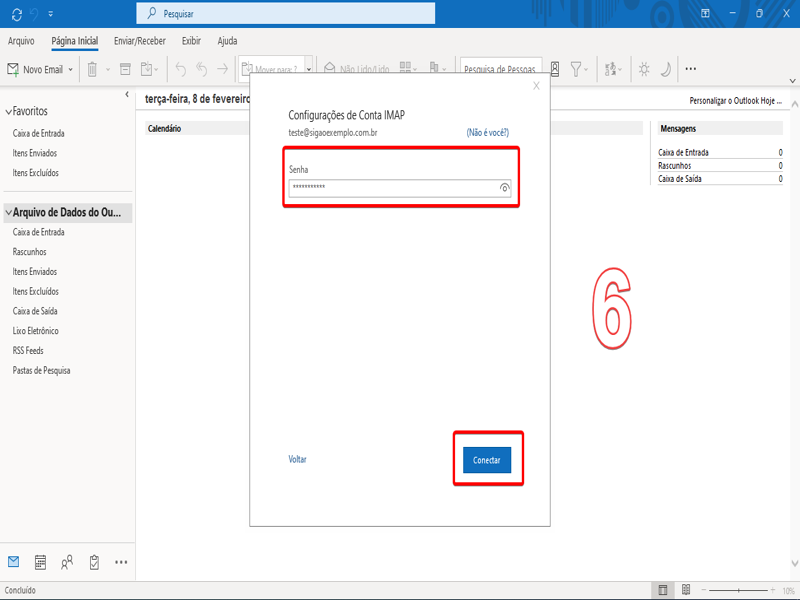Switch to light mode with the sun icon
The image size is (800, 600).
click(644, 69)
